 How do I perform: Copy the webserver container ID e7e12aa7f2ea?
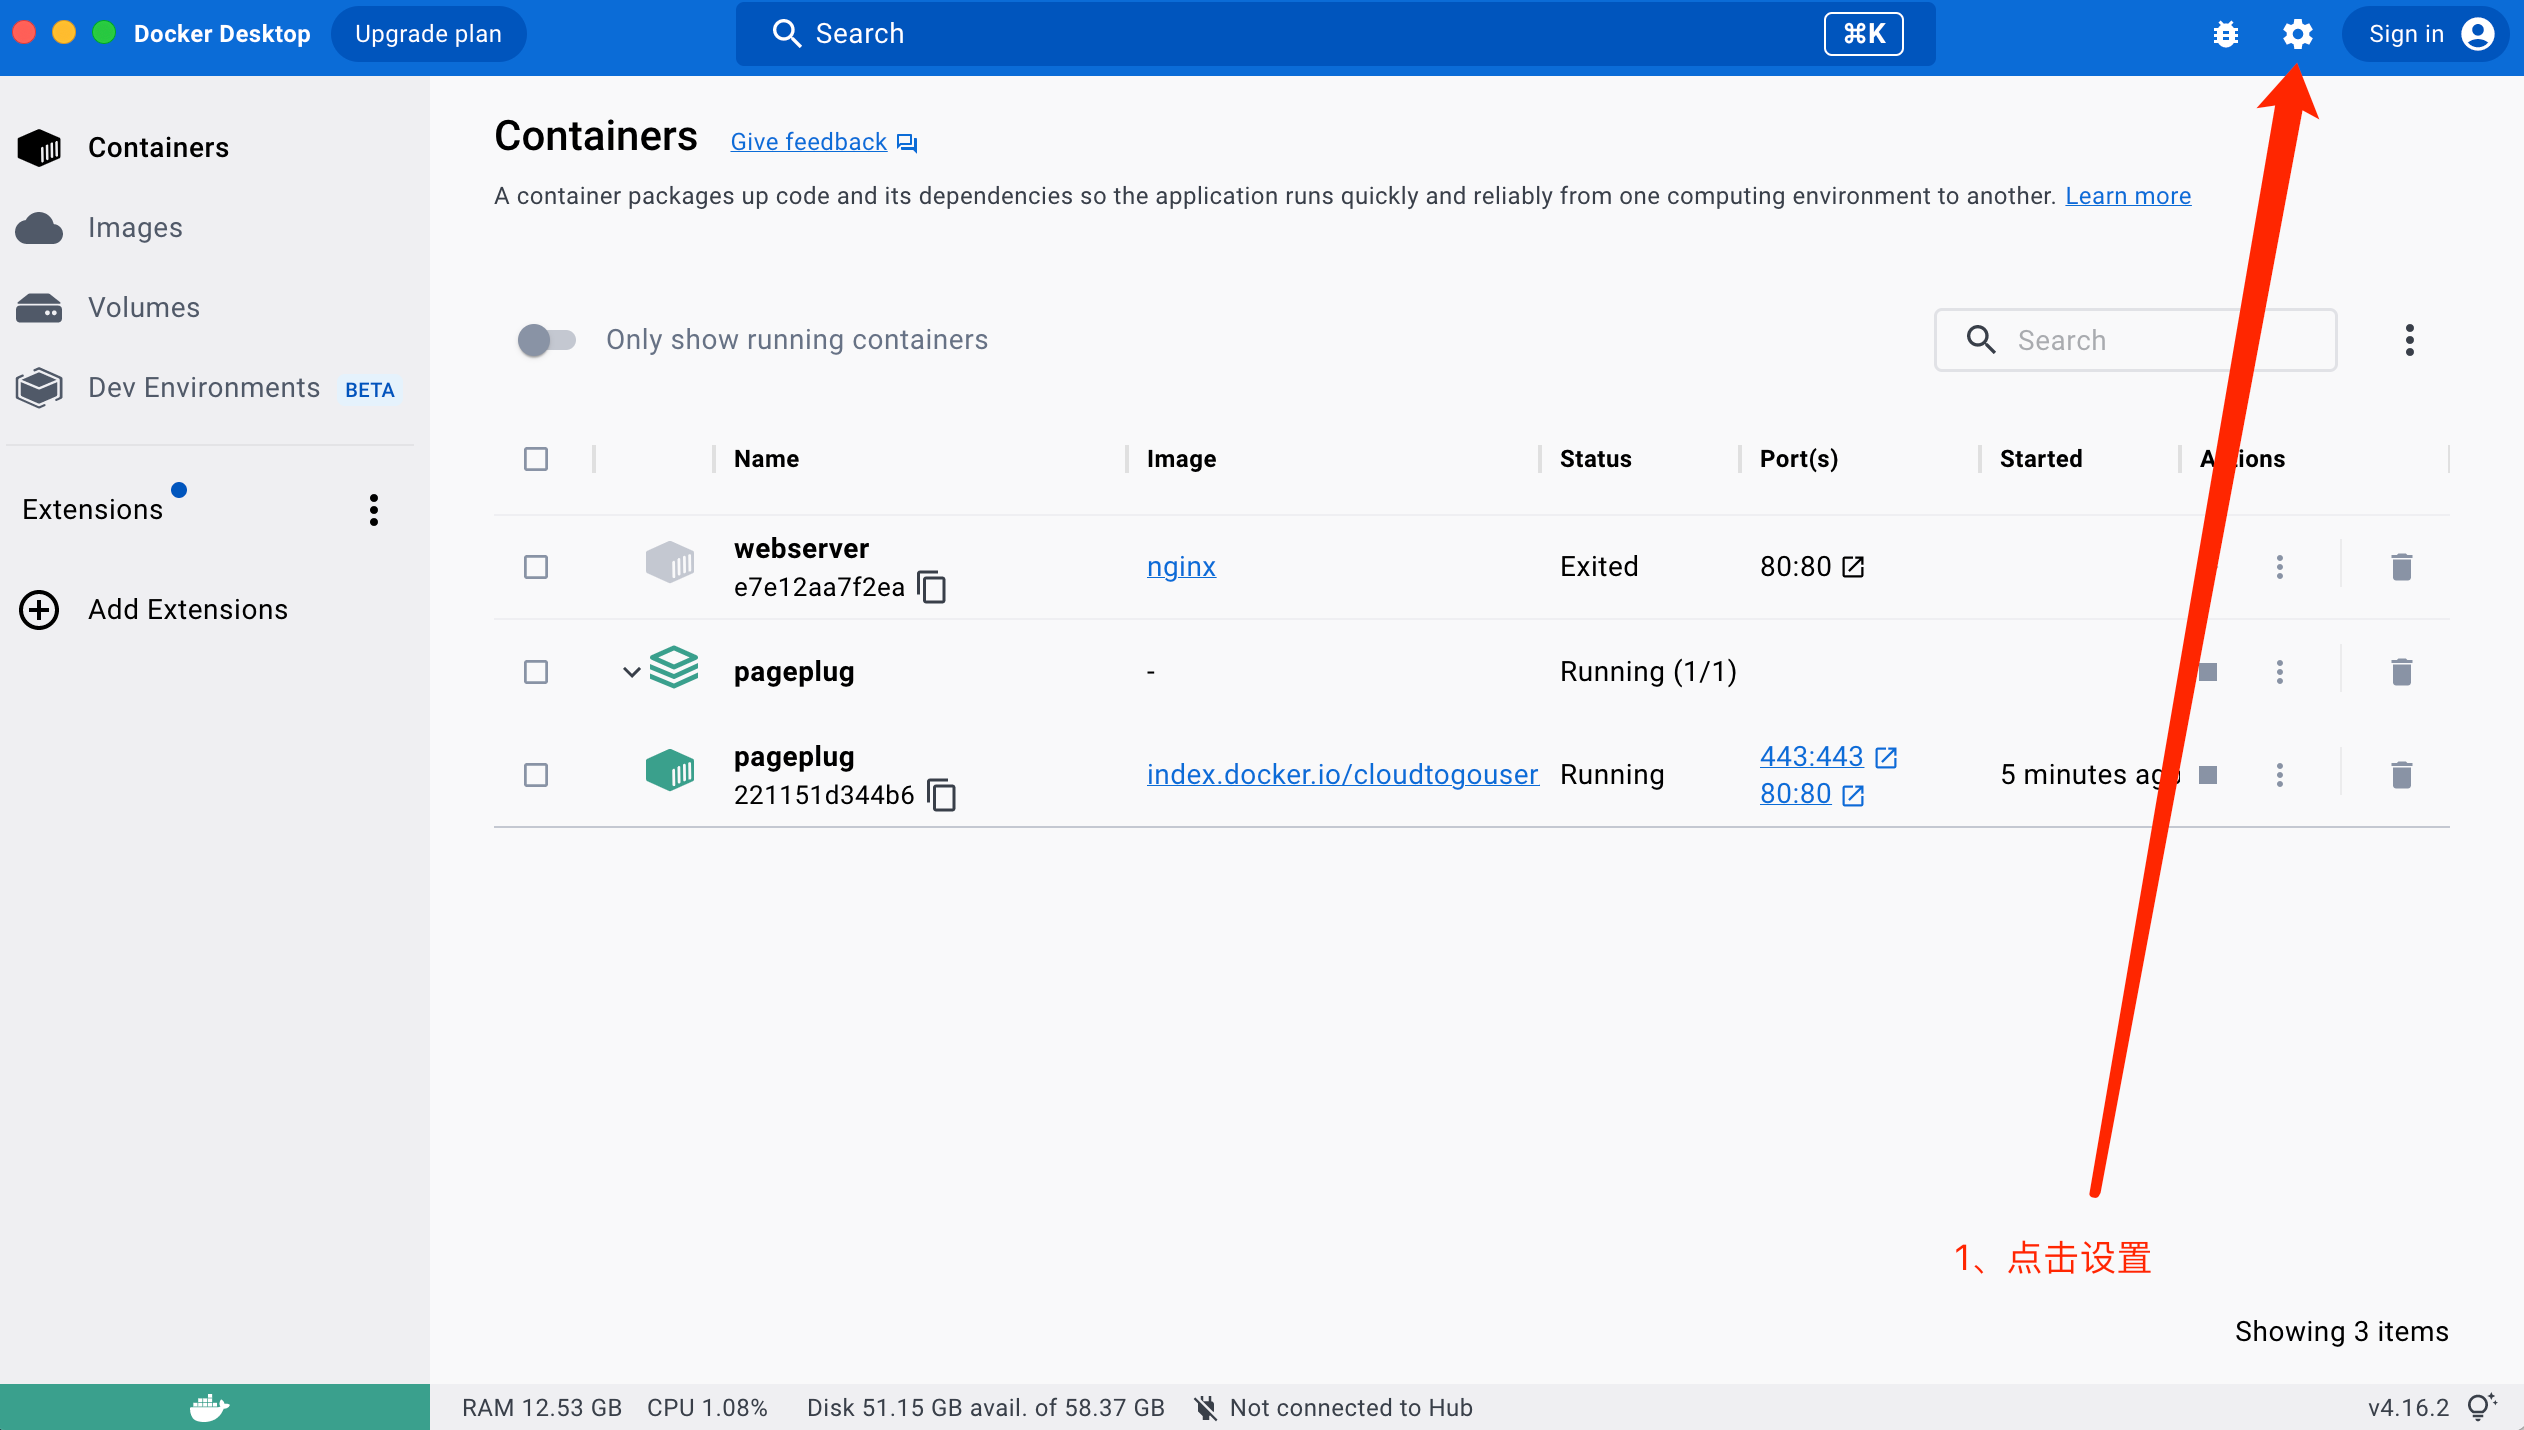point(932,587)
